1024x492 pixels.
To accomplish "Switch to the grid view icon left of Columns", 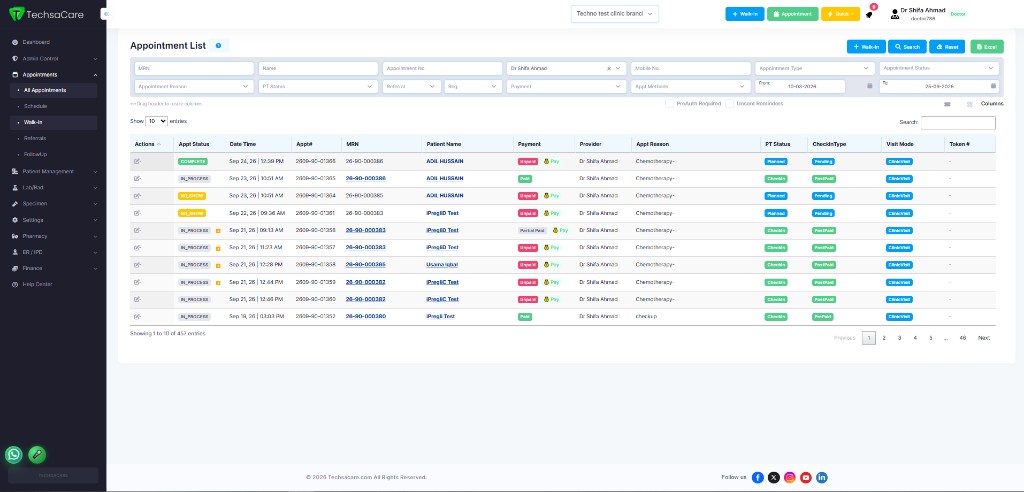I will pos(970,104).
